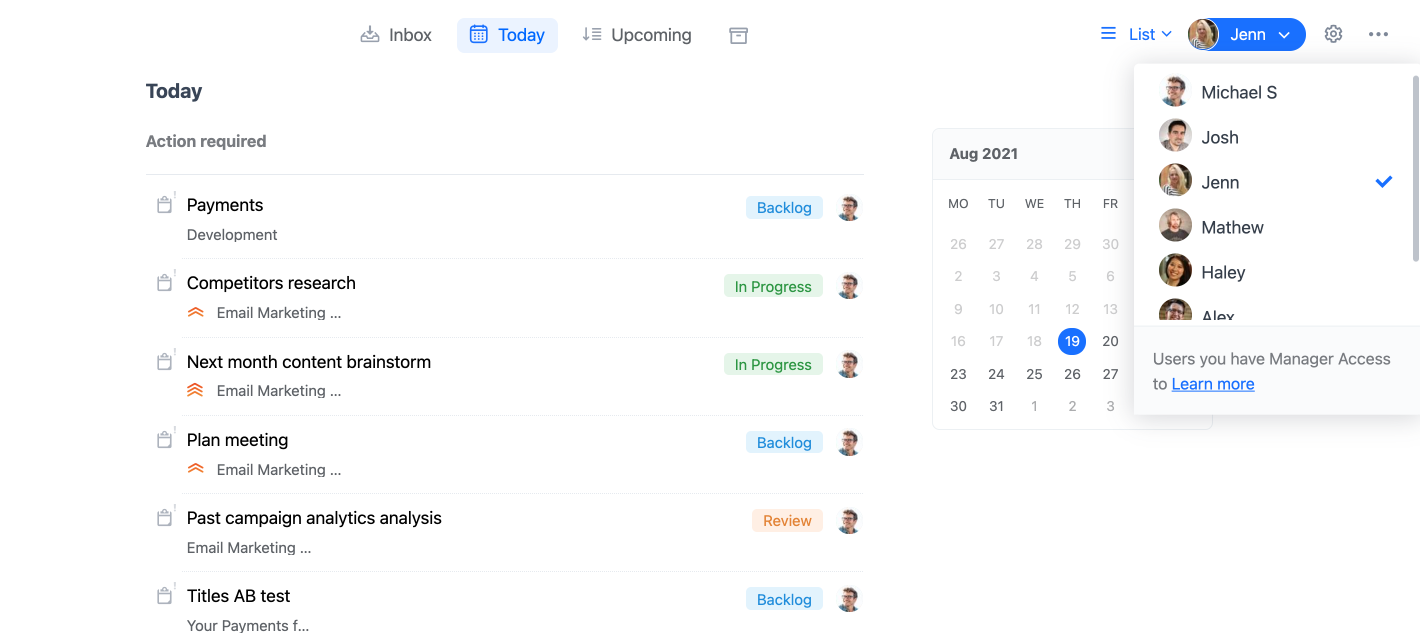Click the Learn more link
This screenshot has height=640, width=1420.
[x=1212, y=384]
